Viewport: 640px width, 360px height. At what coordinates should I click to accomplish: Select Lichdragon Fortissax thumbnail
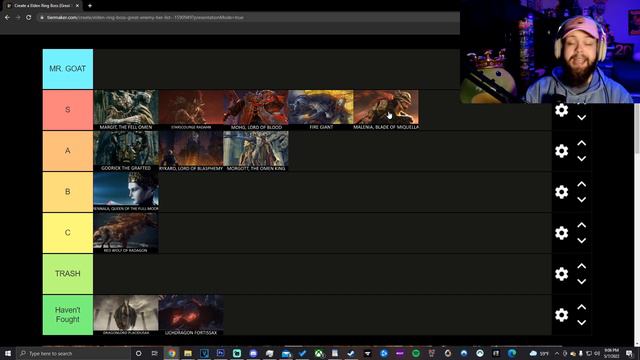[x=191, y=315]
